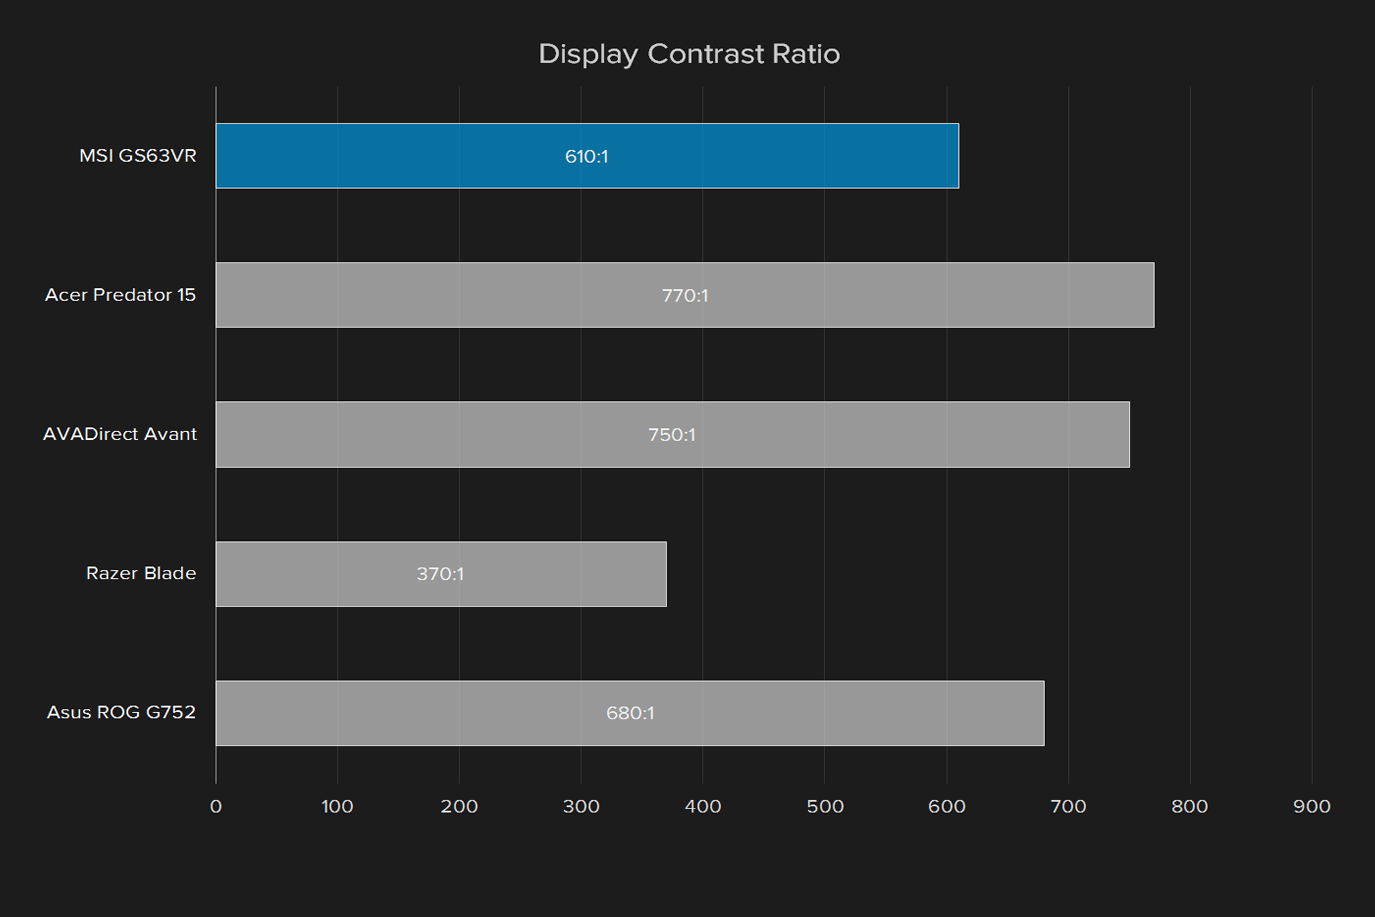Click the 300 axis tick label
The width and height of the screenshot is (1375, 917).
[581, 806]
